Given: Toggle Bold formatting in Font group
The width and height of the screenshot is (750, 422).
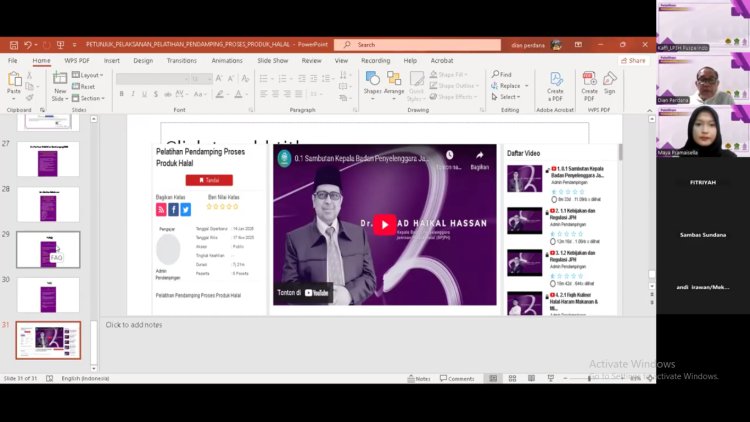Looking at the screenshot, I should 121,94.
